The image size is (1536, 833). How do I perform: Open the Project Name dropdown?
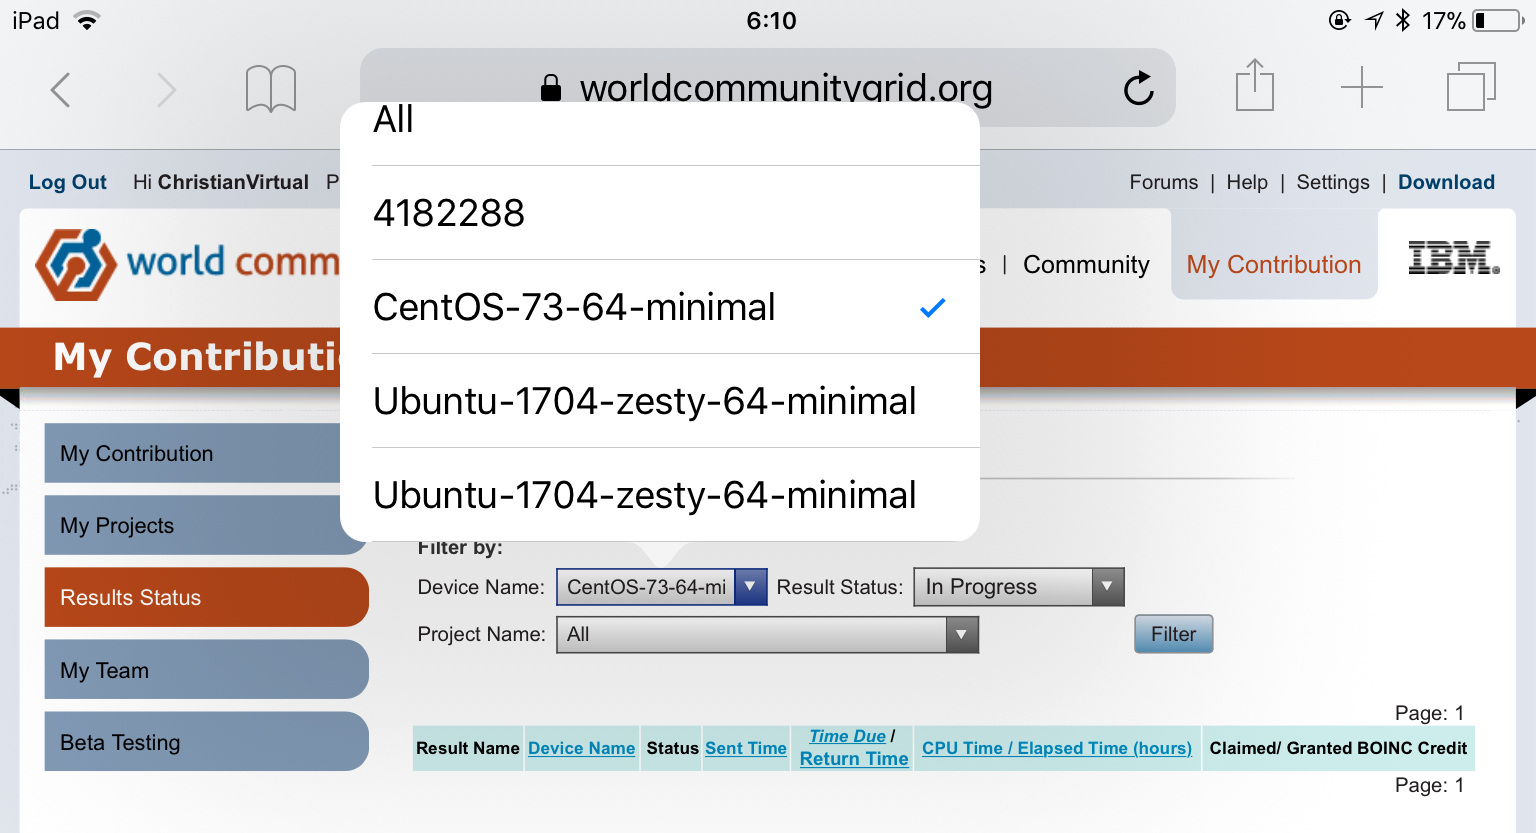pyautogui.click(x=766, y=635)
